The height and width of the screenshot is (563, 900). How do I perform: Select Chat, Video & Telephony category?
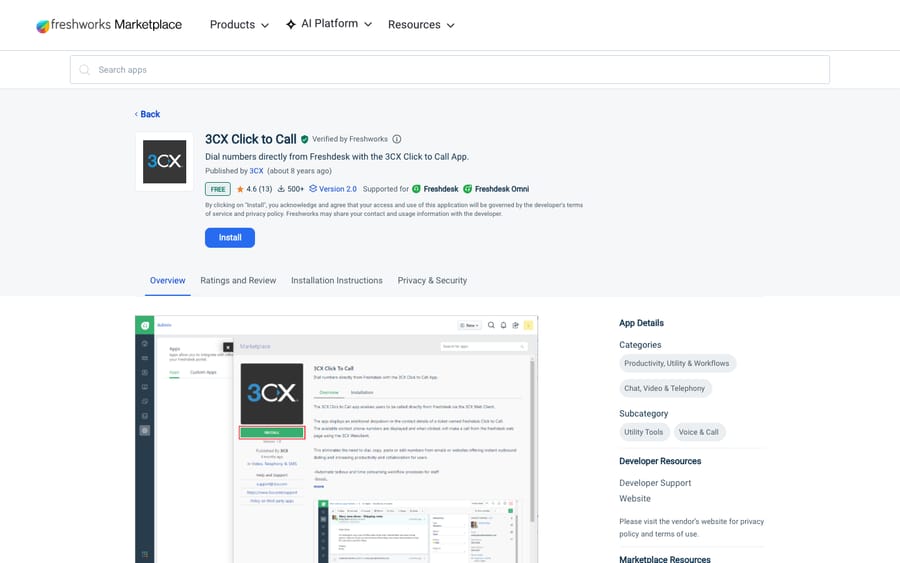tap(665, 389)
